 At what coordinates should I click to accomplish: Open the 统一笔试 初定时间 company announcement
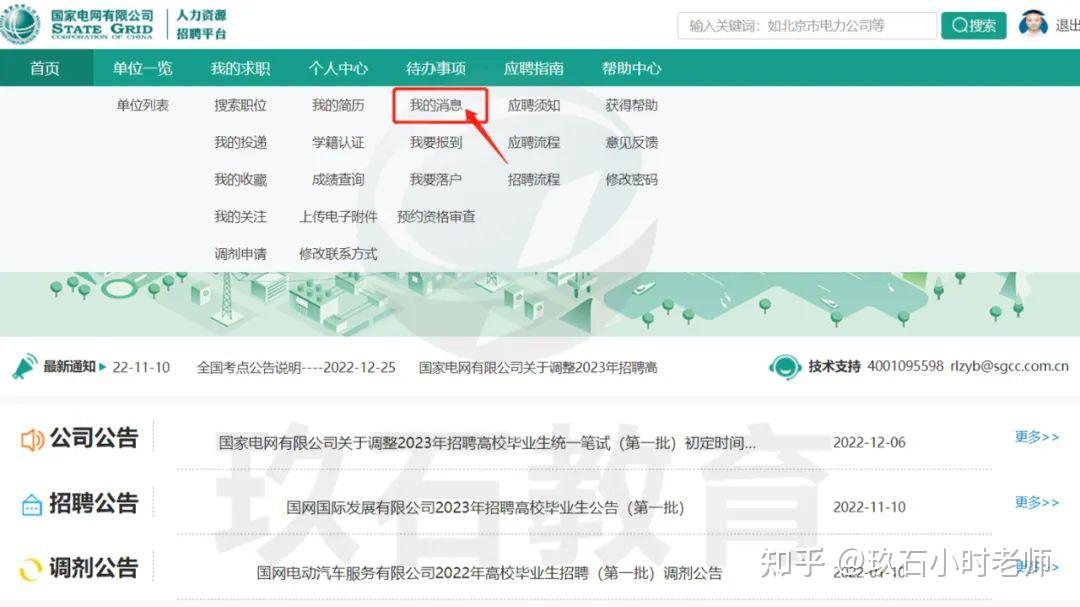[x=487, y=443]
